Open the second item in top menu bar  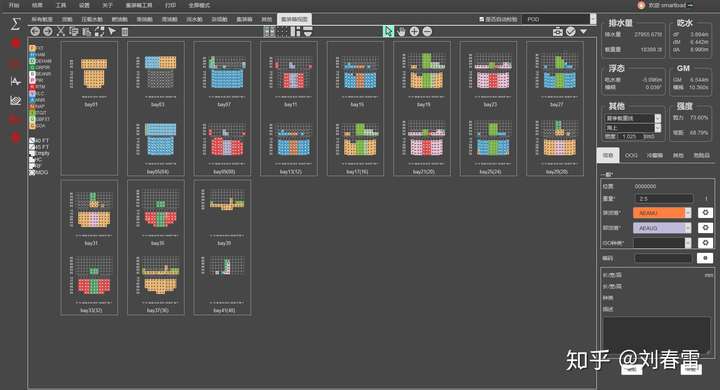tap(37, 5)
